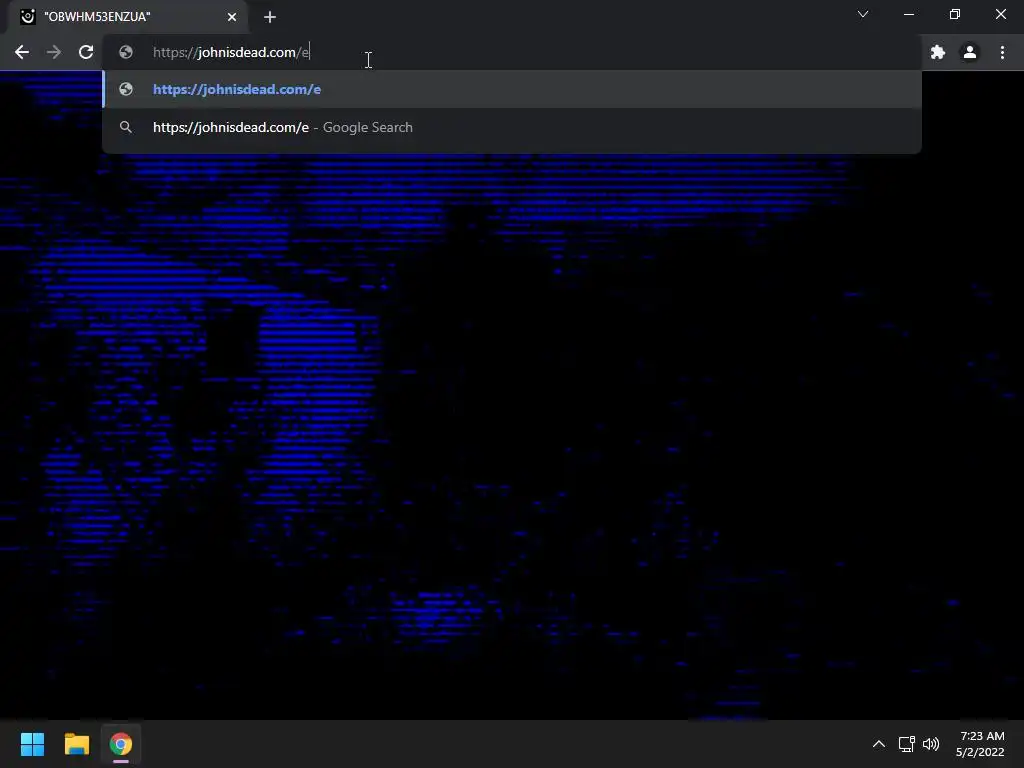Screen dimensions: 1024x768
Task: Close the "OBWHM53ENZUA" tab
Action: 232,17
